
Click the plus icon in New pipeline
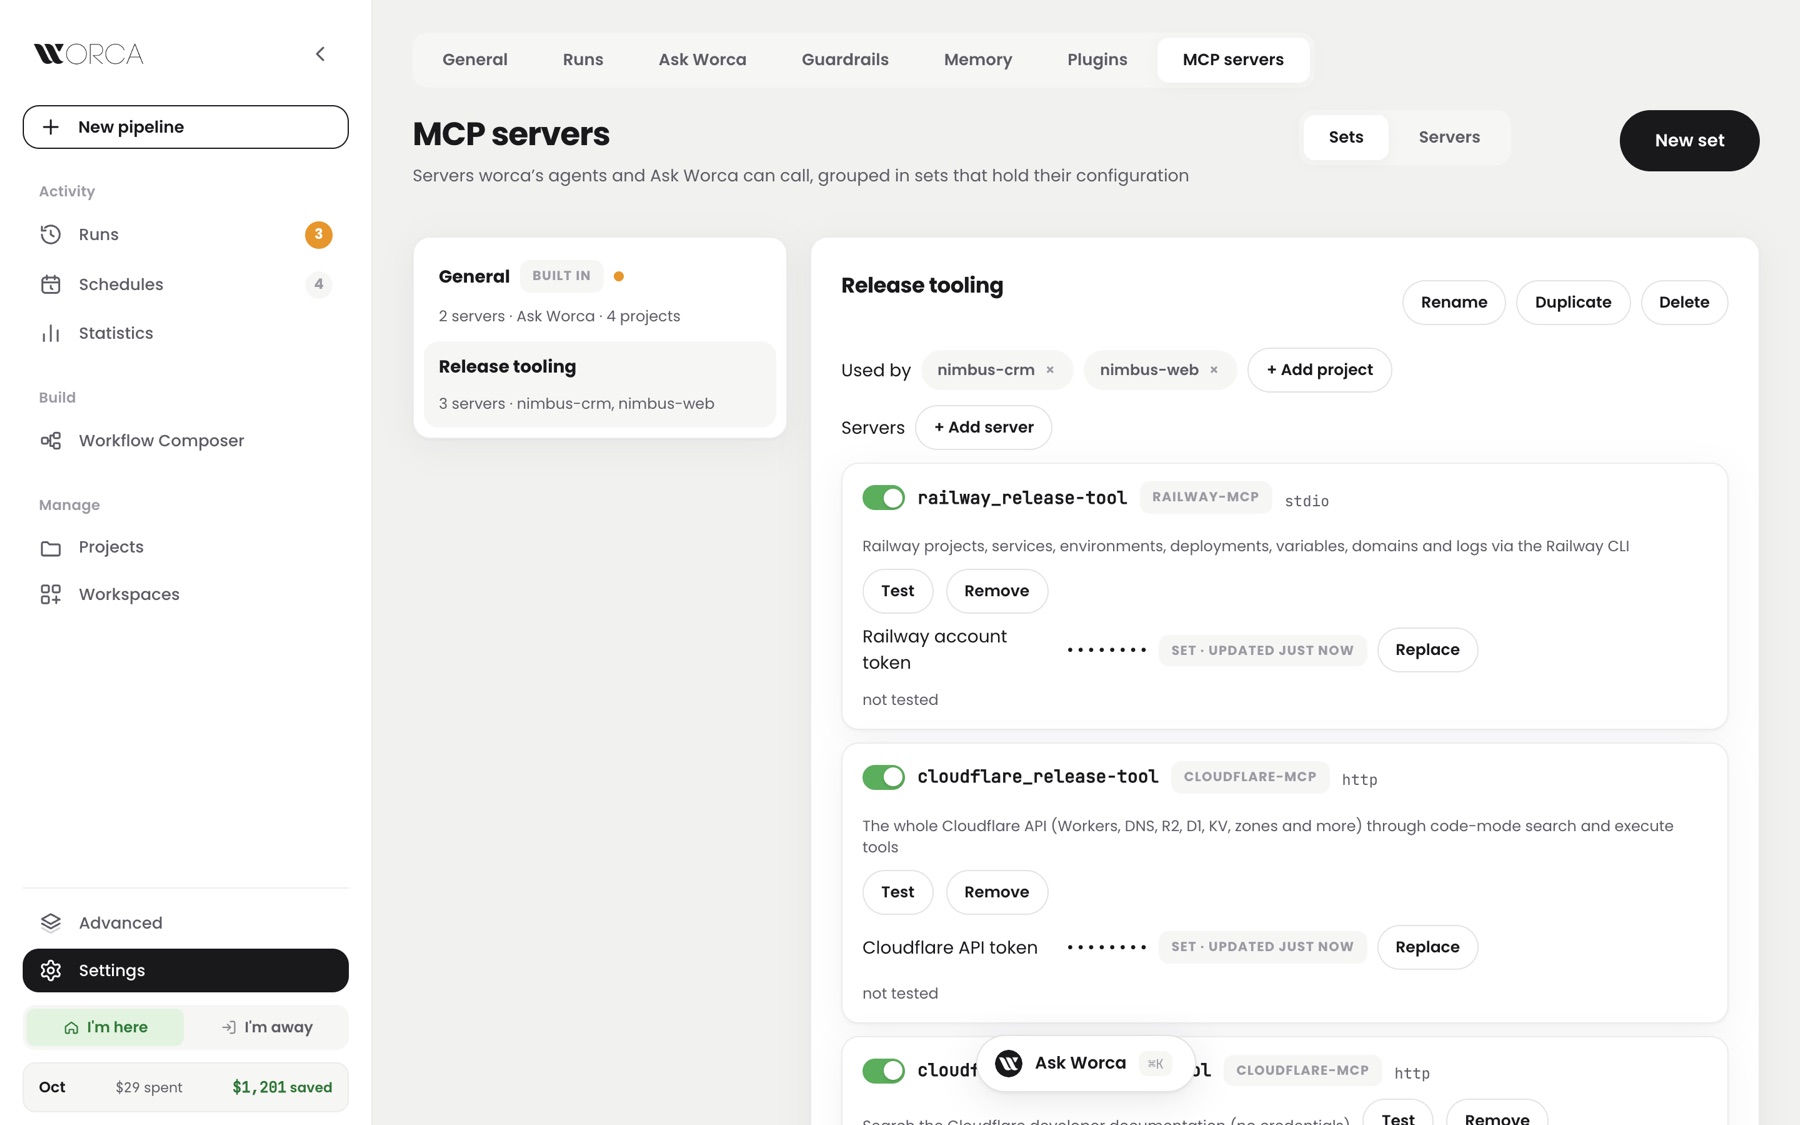point(51,127)
